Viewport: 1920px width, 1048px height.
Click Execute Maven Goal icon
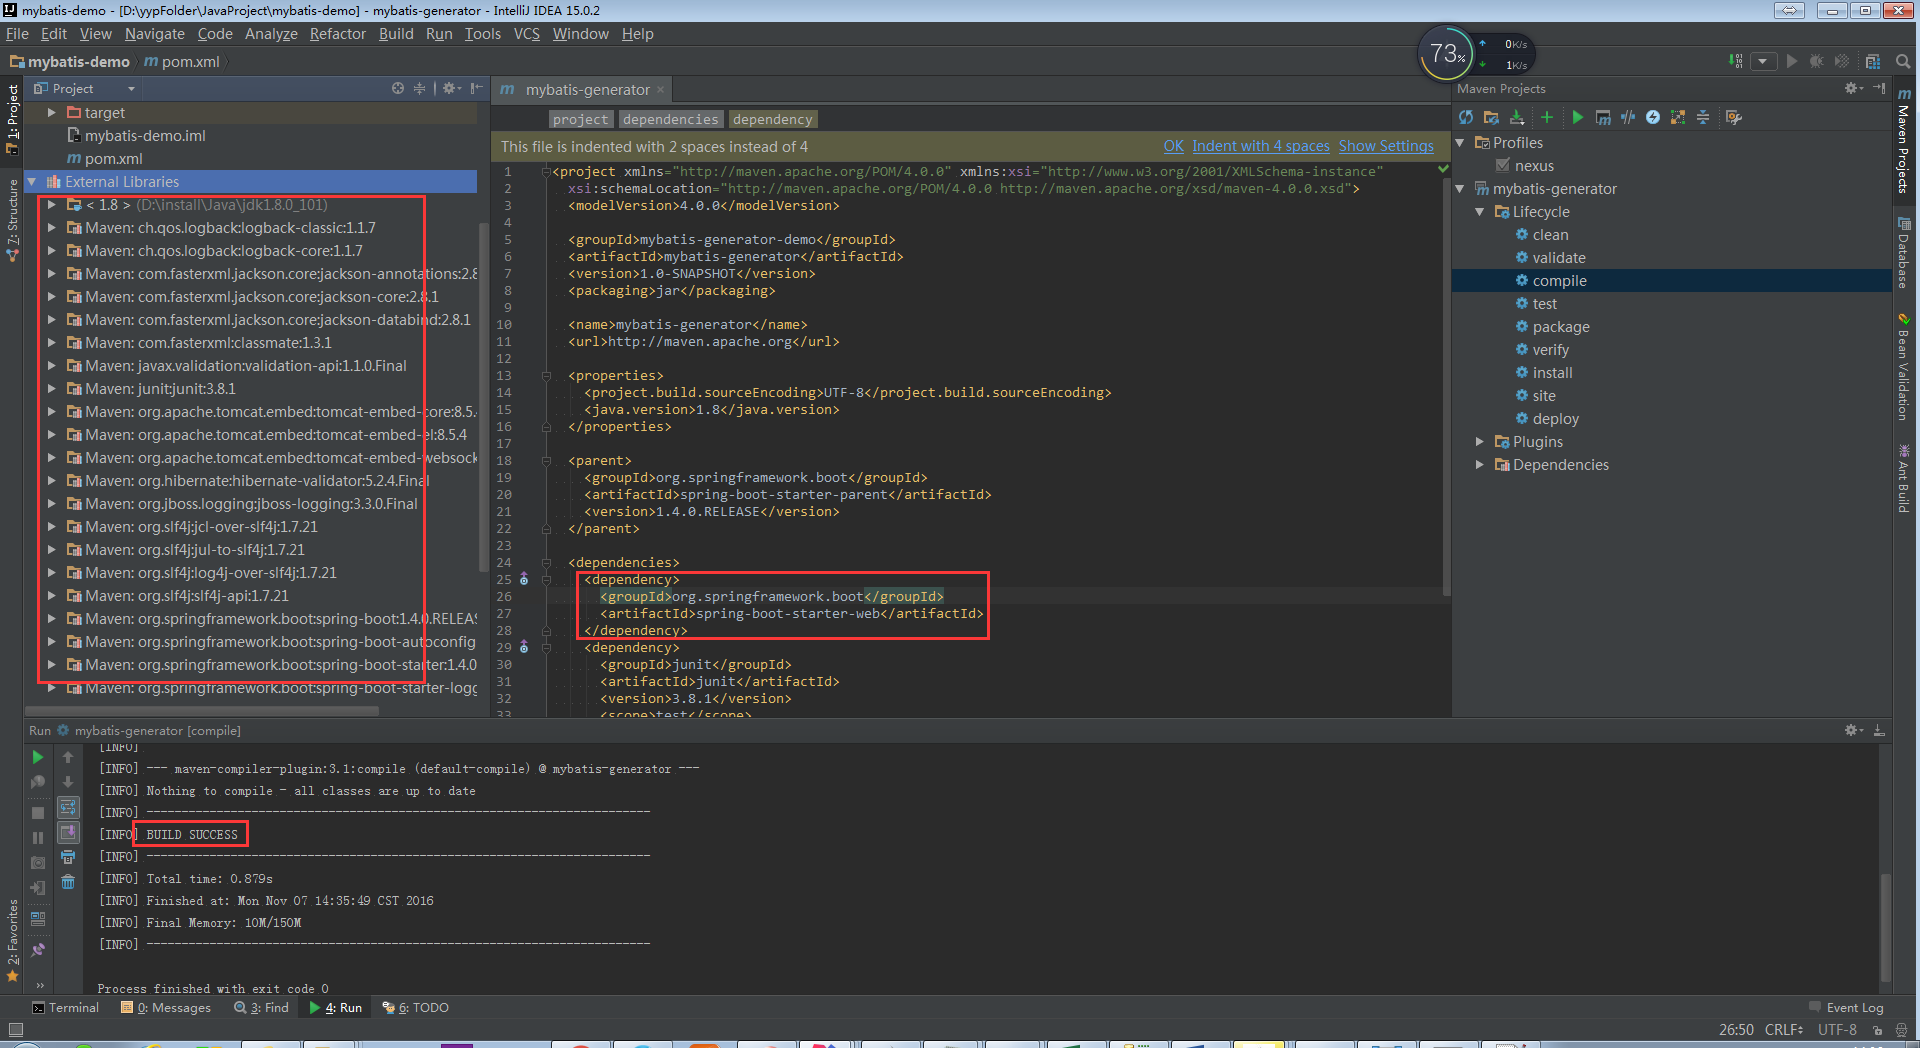click(1603, 118)
